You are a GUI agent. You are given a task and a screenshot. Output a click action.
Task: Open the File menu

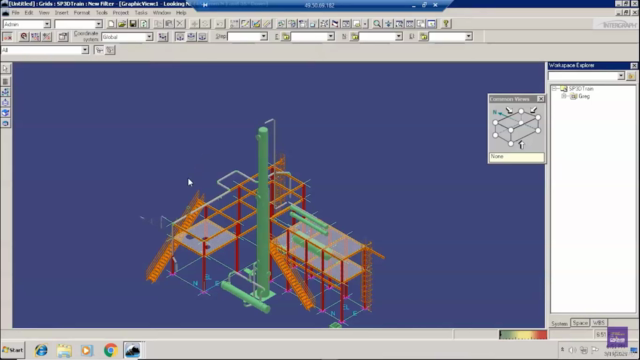coord(16,13)
